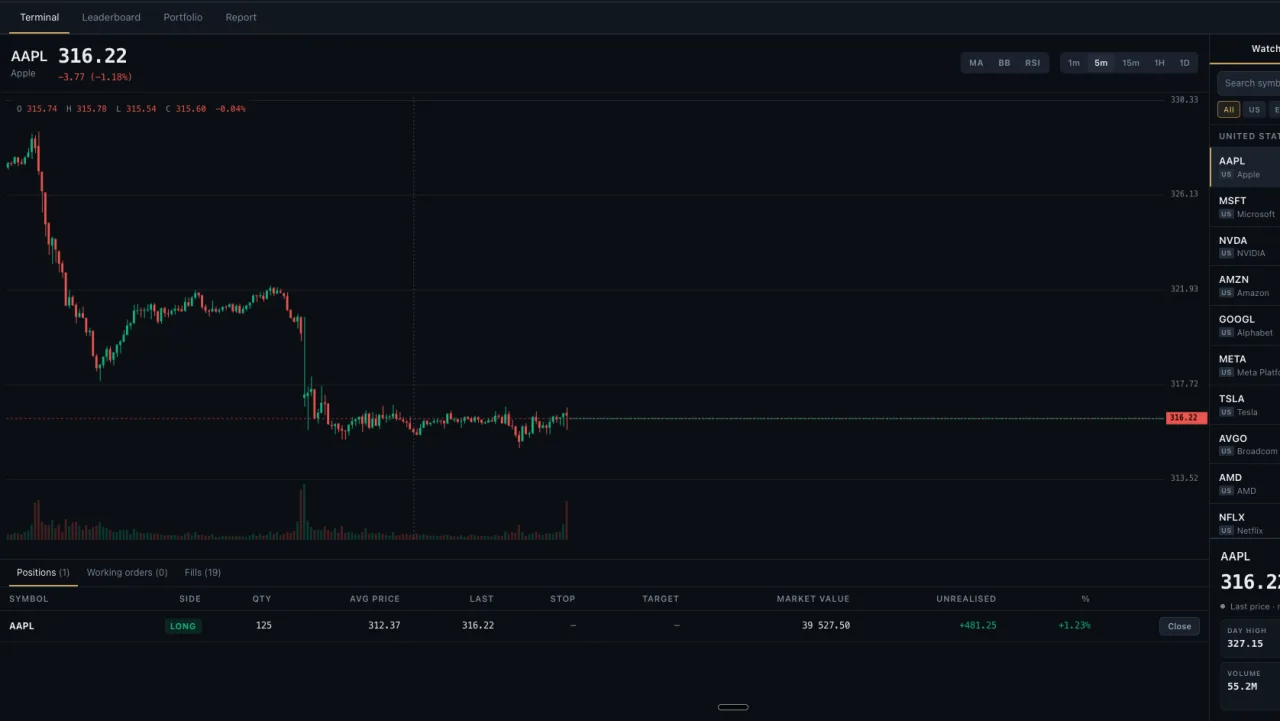The height and width of the screenshot is (721, 1280).
Task: Select GOOGL Alphabet in the watchlist
Action: pyautogui.click(x=1245, y=325)
